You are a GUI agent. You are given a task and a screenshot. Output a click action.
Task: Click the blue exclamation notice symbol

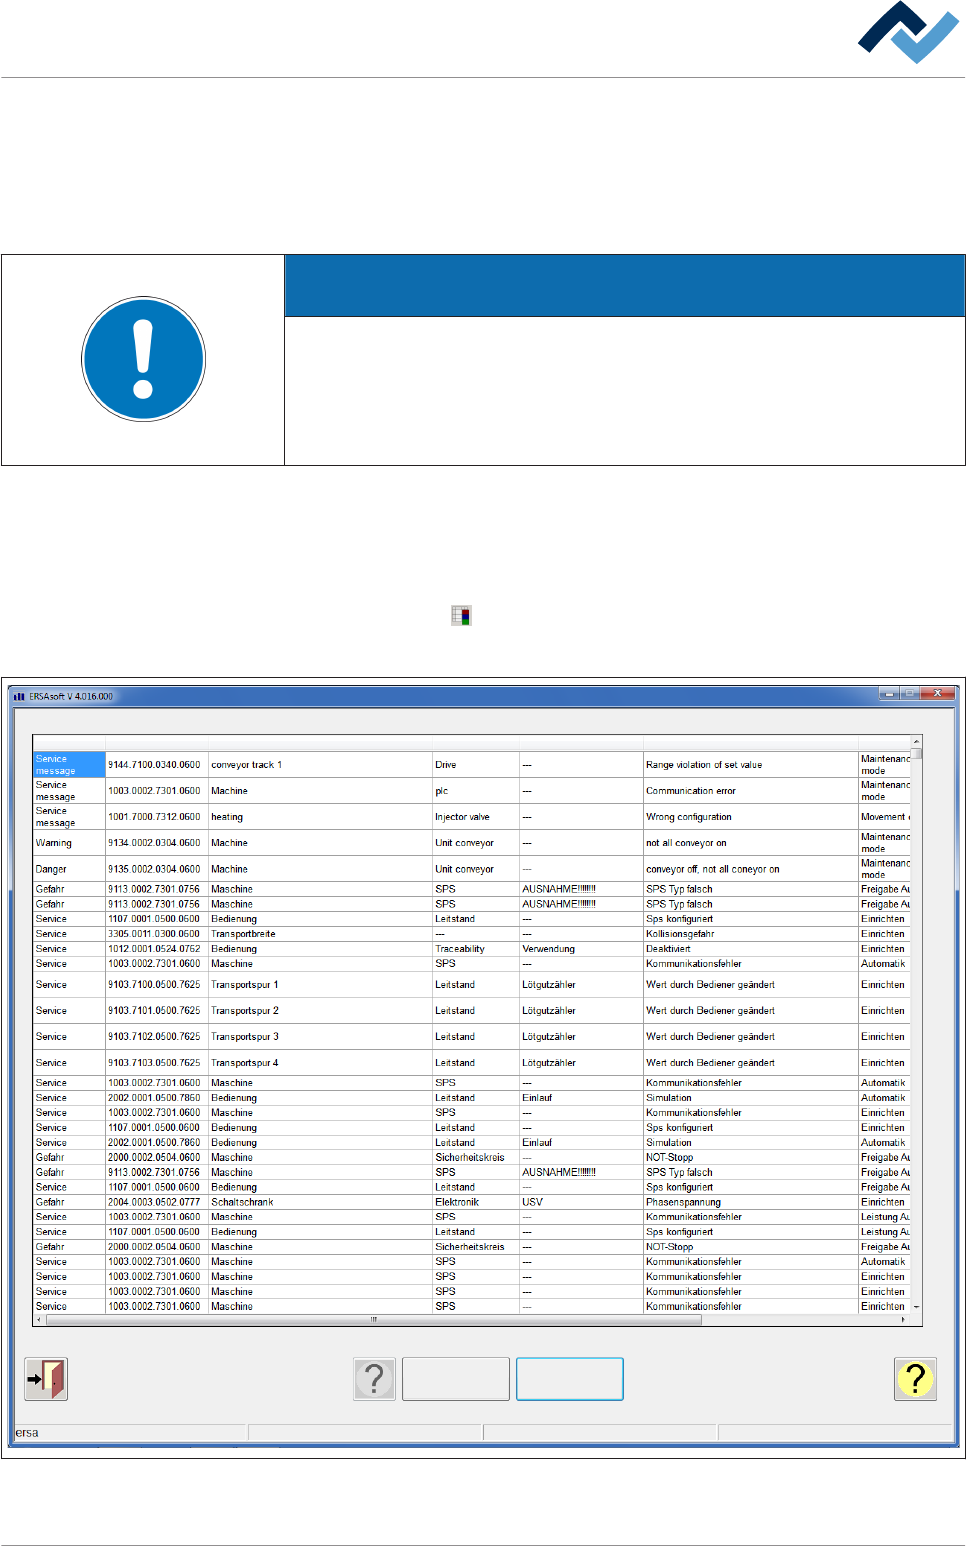coord(143,359)
